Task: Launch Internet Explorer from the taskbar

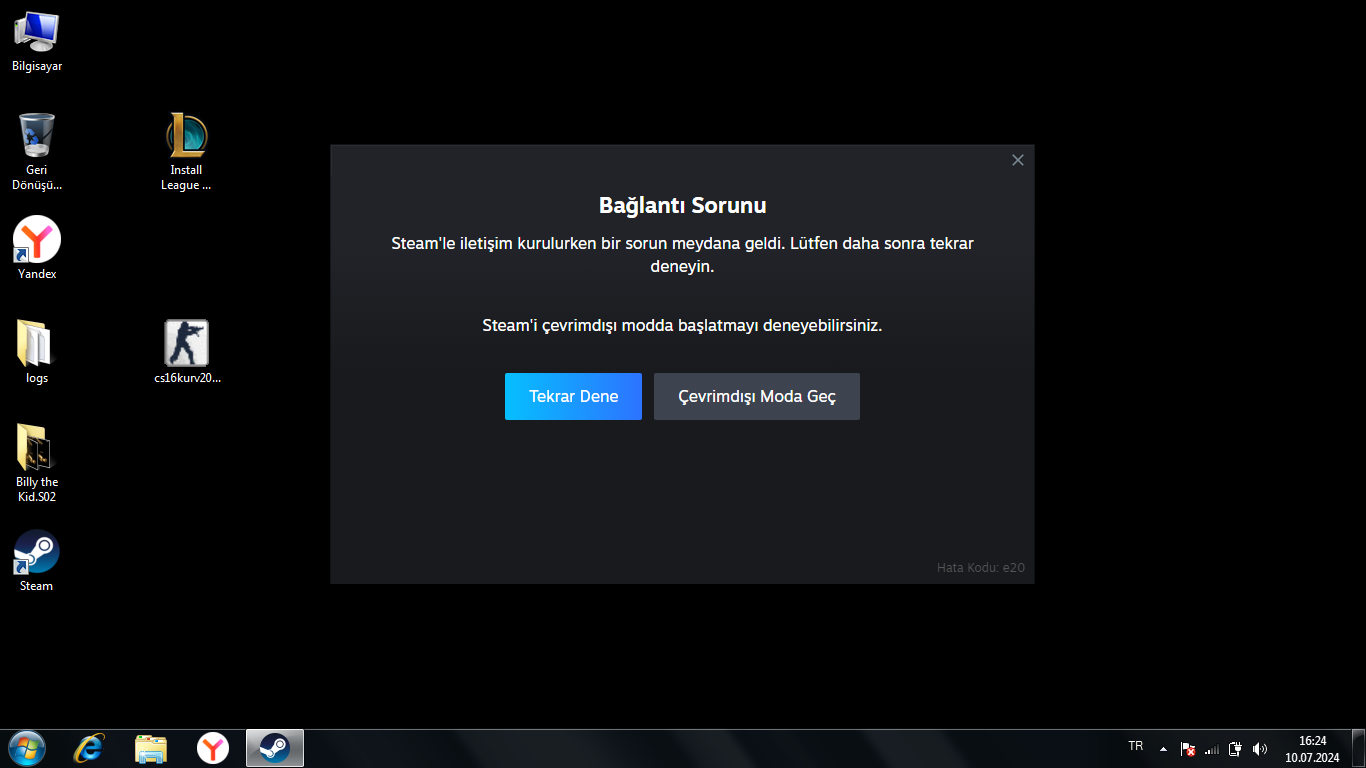Action: [x=90, y=748]
